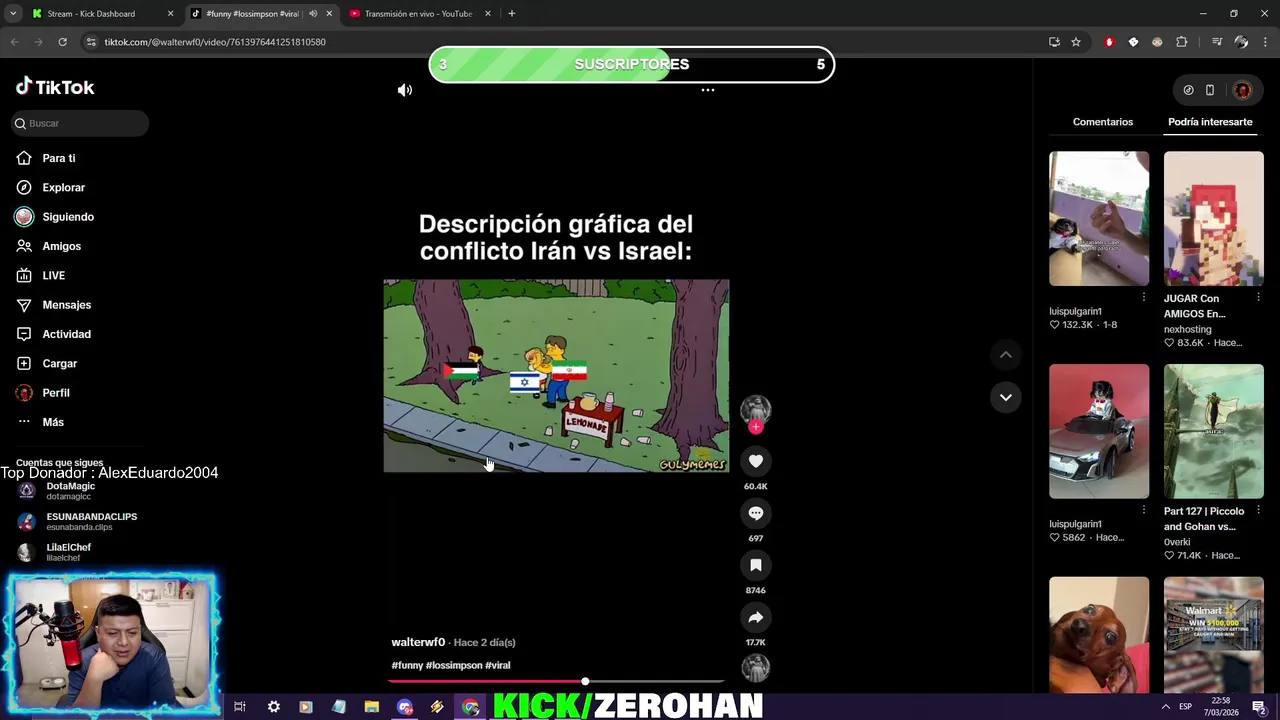Click install app icon in address bar
This screenshot has width=1280, height=720.
(1054, 42)
